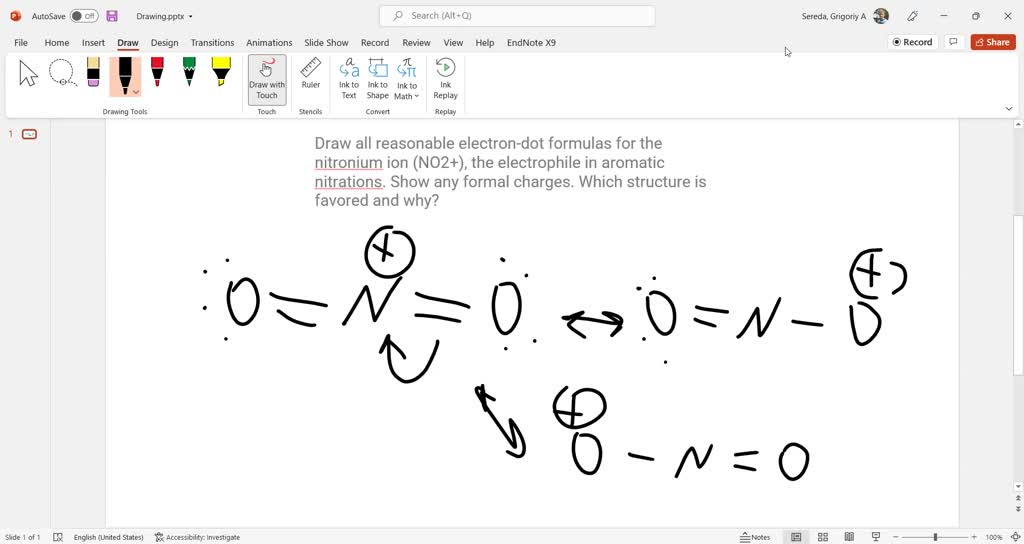Select the Lasso Select tool
This screenshot has height=544, width=1024.
point(62,73)
